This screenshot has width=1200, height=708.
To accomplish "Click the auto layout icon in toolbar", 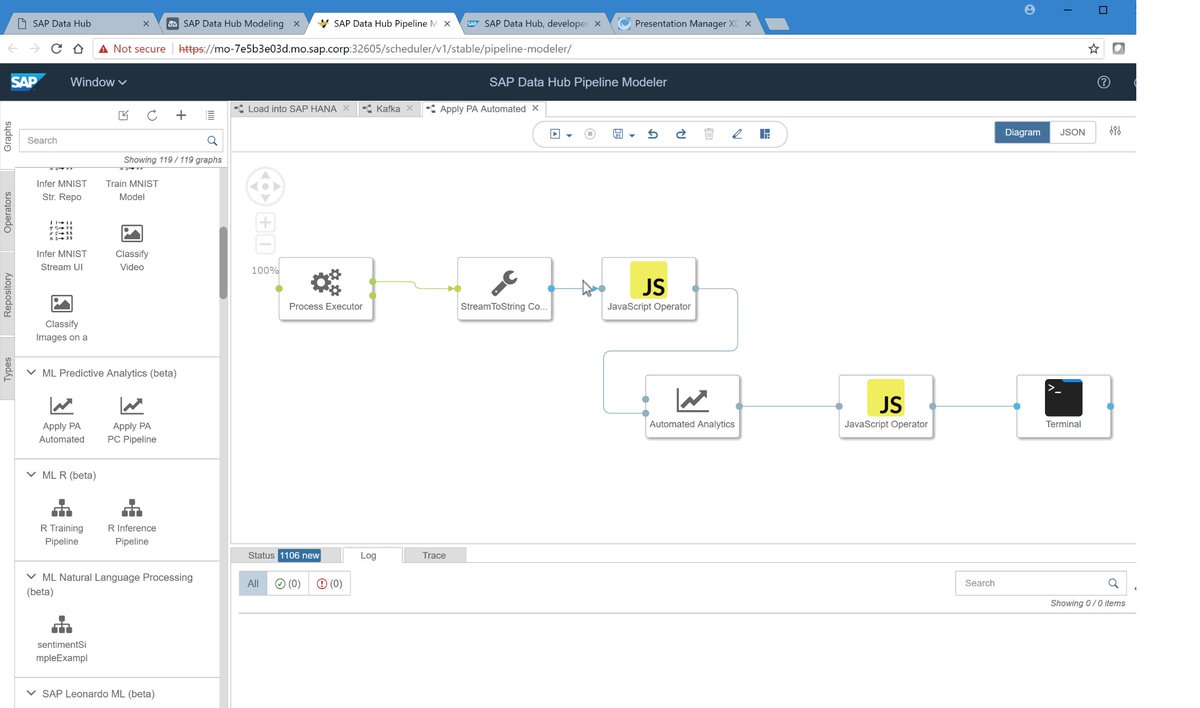I will (x=765, y=134).
